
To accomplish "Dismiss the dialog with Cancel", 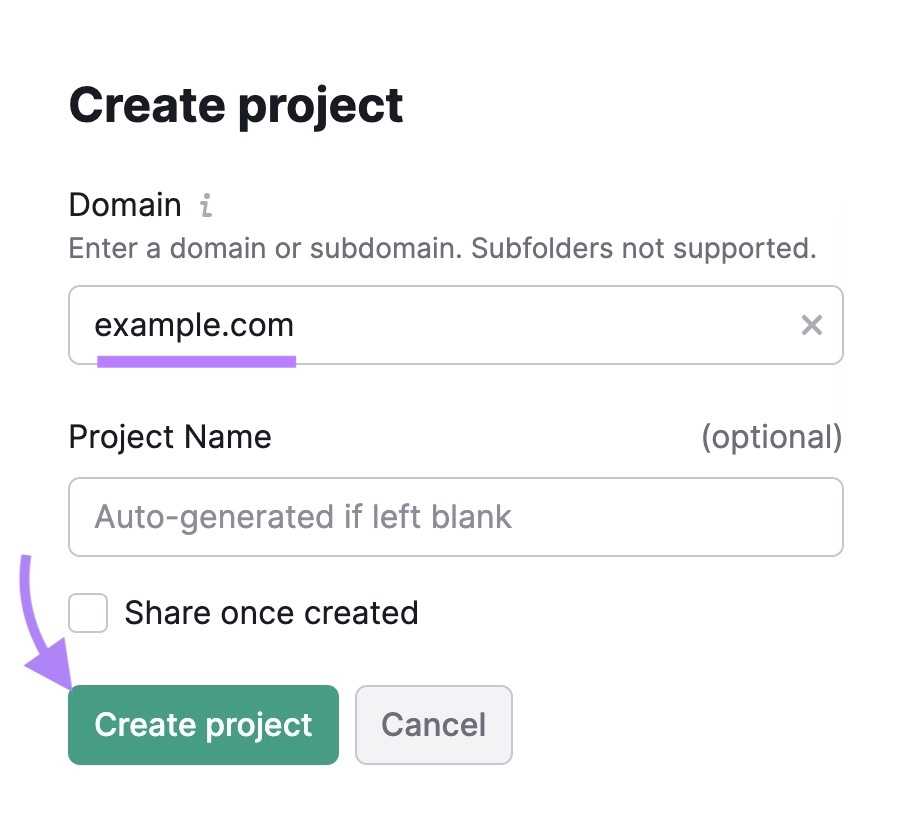I will coord(433,724).
